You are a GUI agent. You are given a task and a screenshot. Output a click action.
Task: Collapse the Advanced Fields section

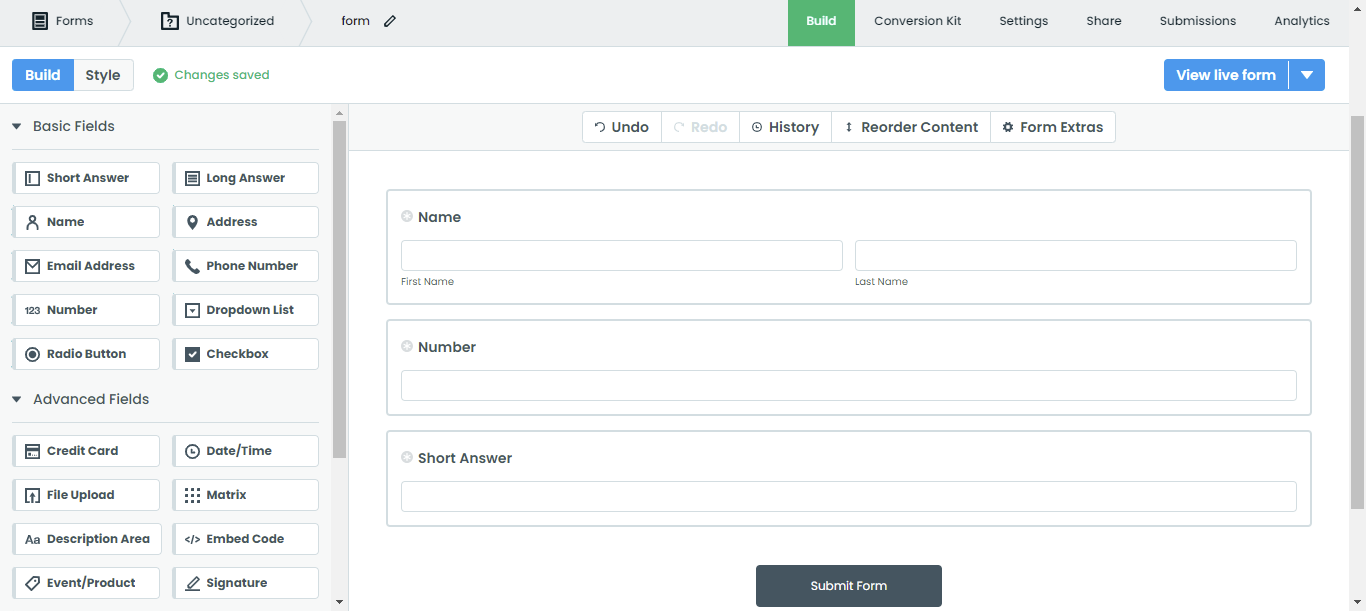click(16, 398)
